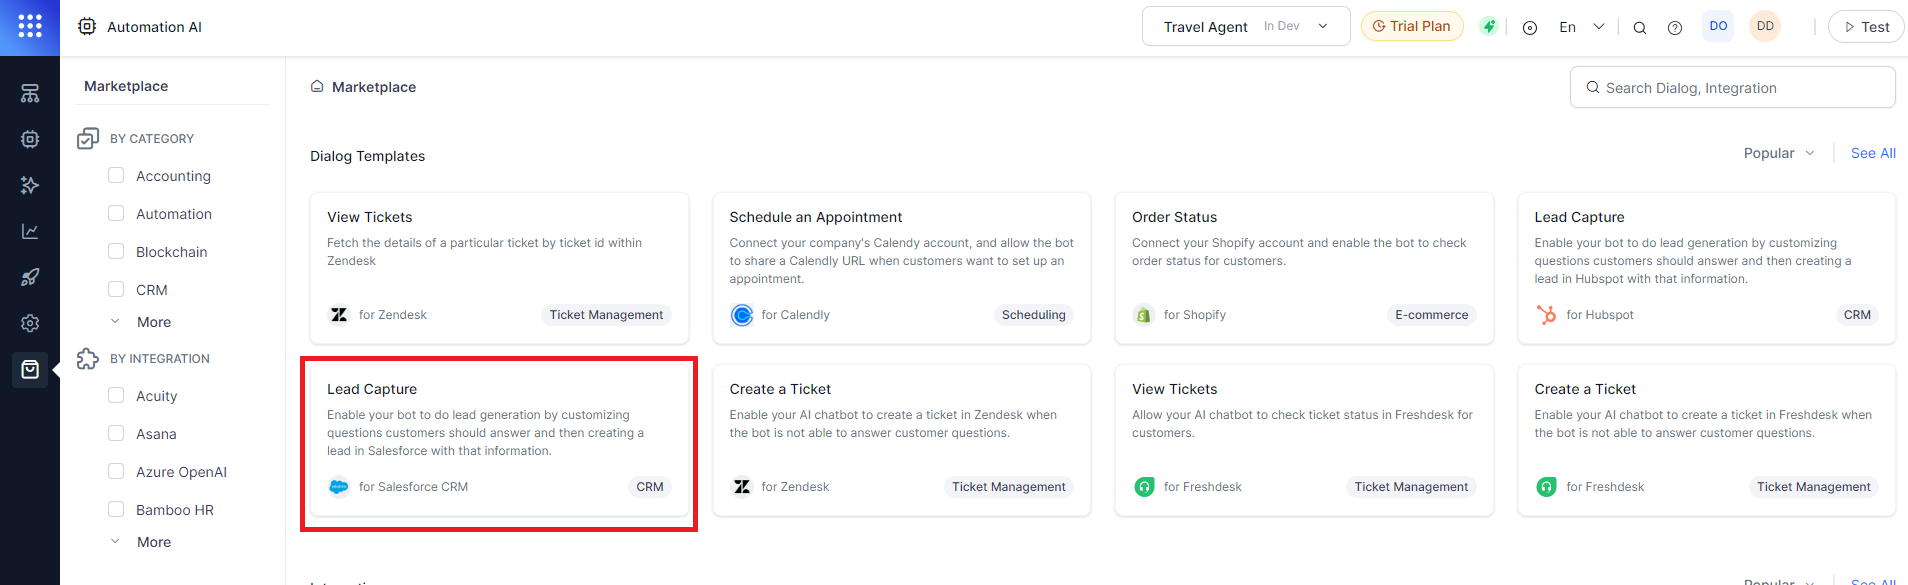Screen dimensions: 1908x585
Task: Click the green lightning bolt icon
Action: click(1489, 27)
